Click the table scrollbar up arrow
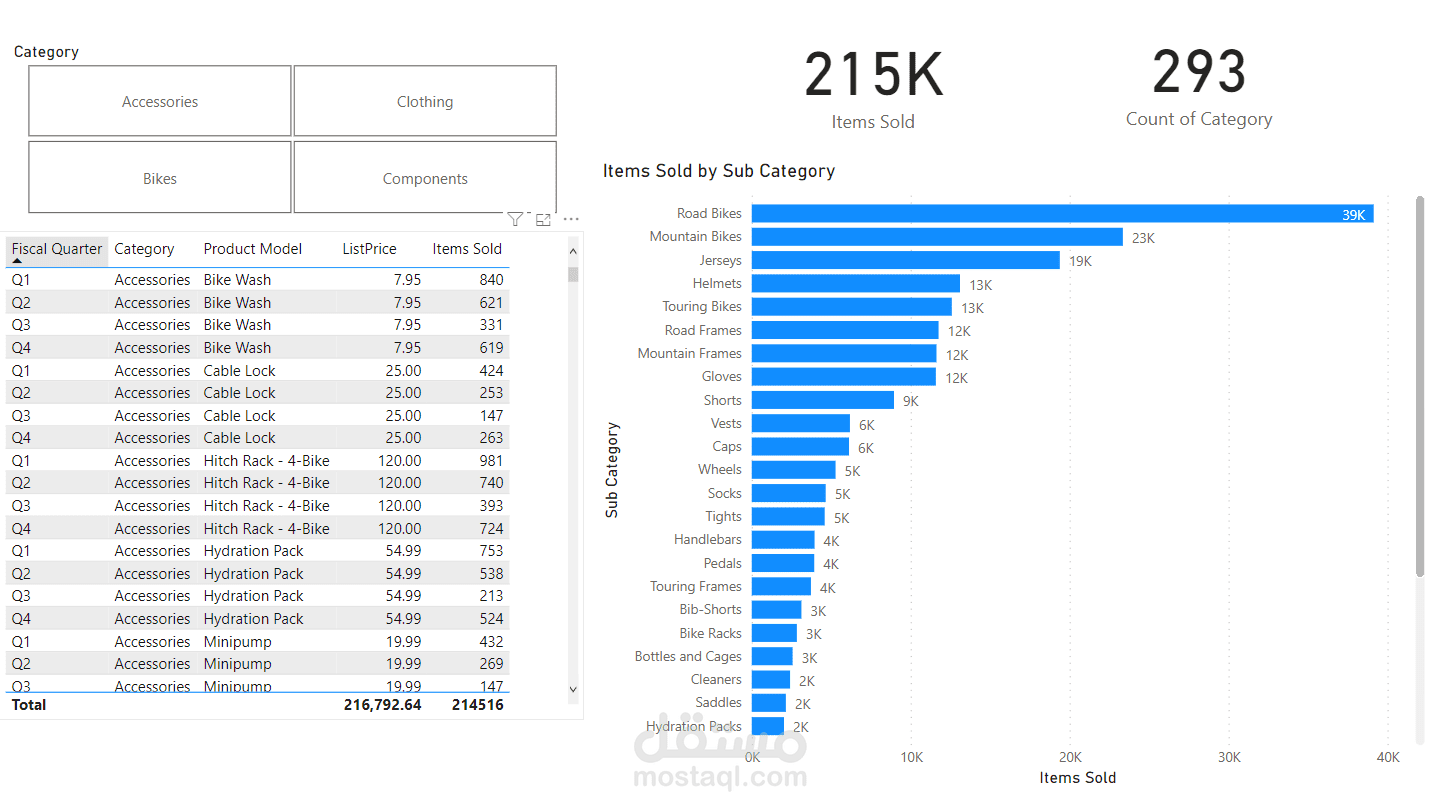The width and height of the screenshot is (1441, 808). point(573,251)
